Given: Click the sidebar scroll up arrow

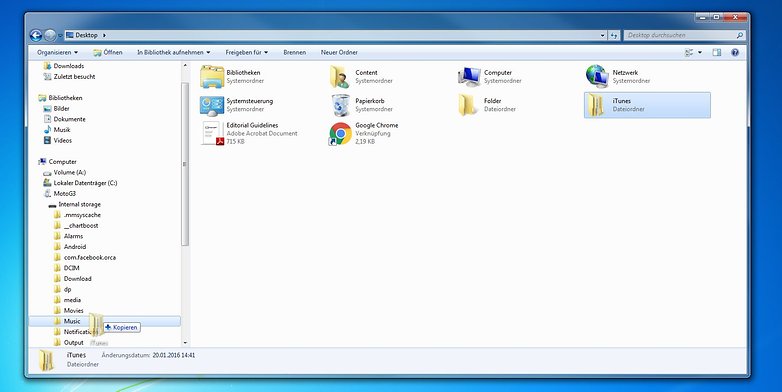Looking at the screenshot, I should click(x=185, y=65).
